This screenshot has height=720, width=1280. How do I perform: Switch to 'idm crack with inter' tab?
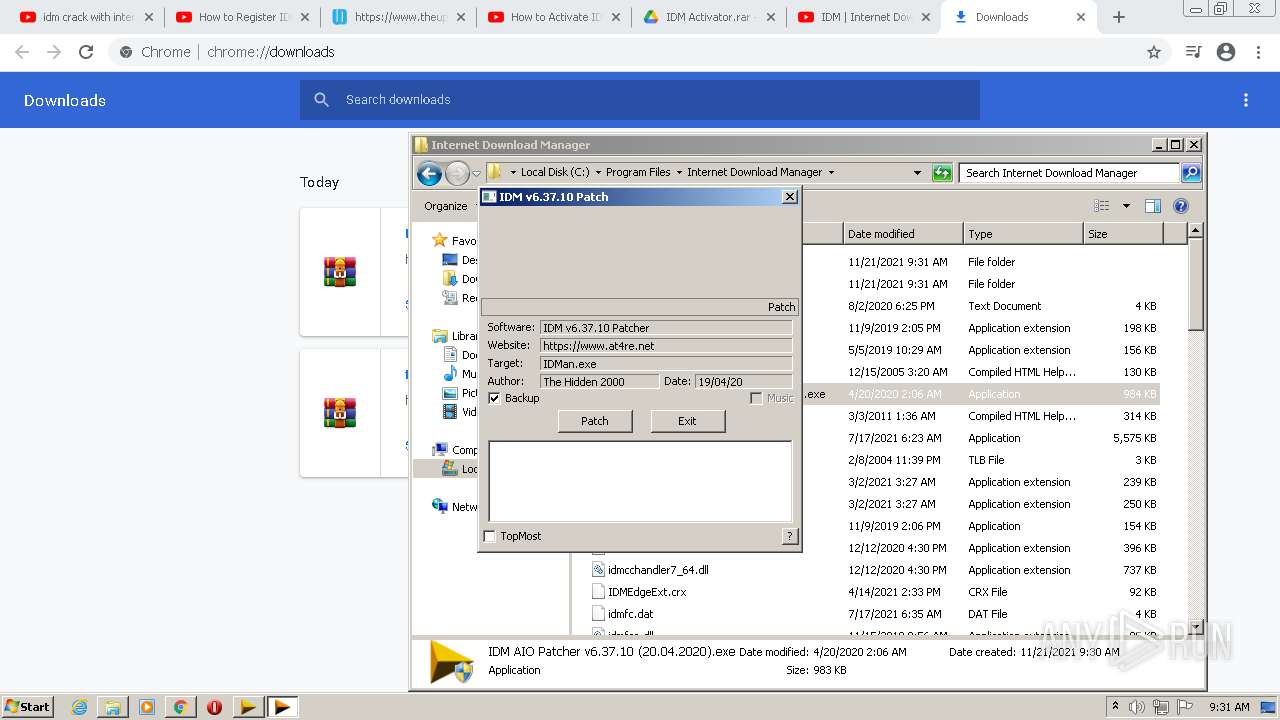click(x=88, y=17)
